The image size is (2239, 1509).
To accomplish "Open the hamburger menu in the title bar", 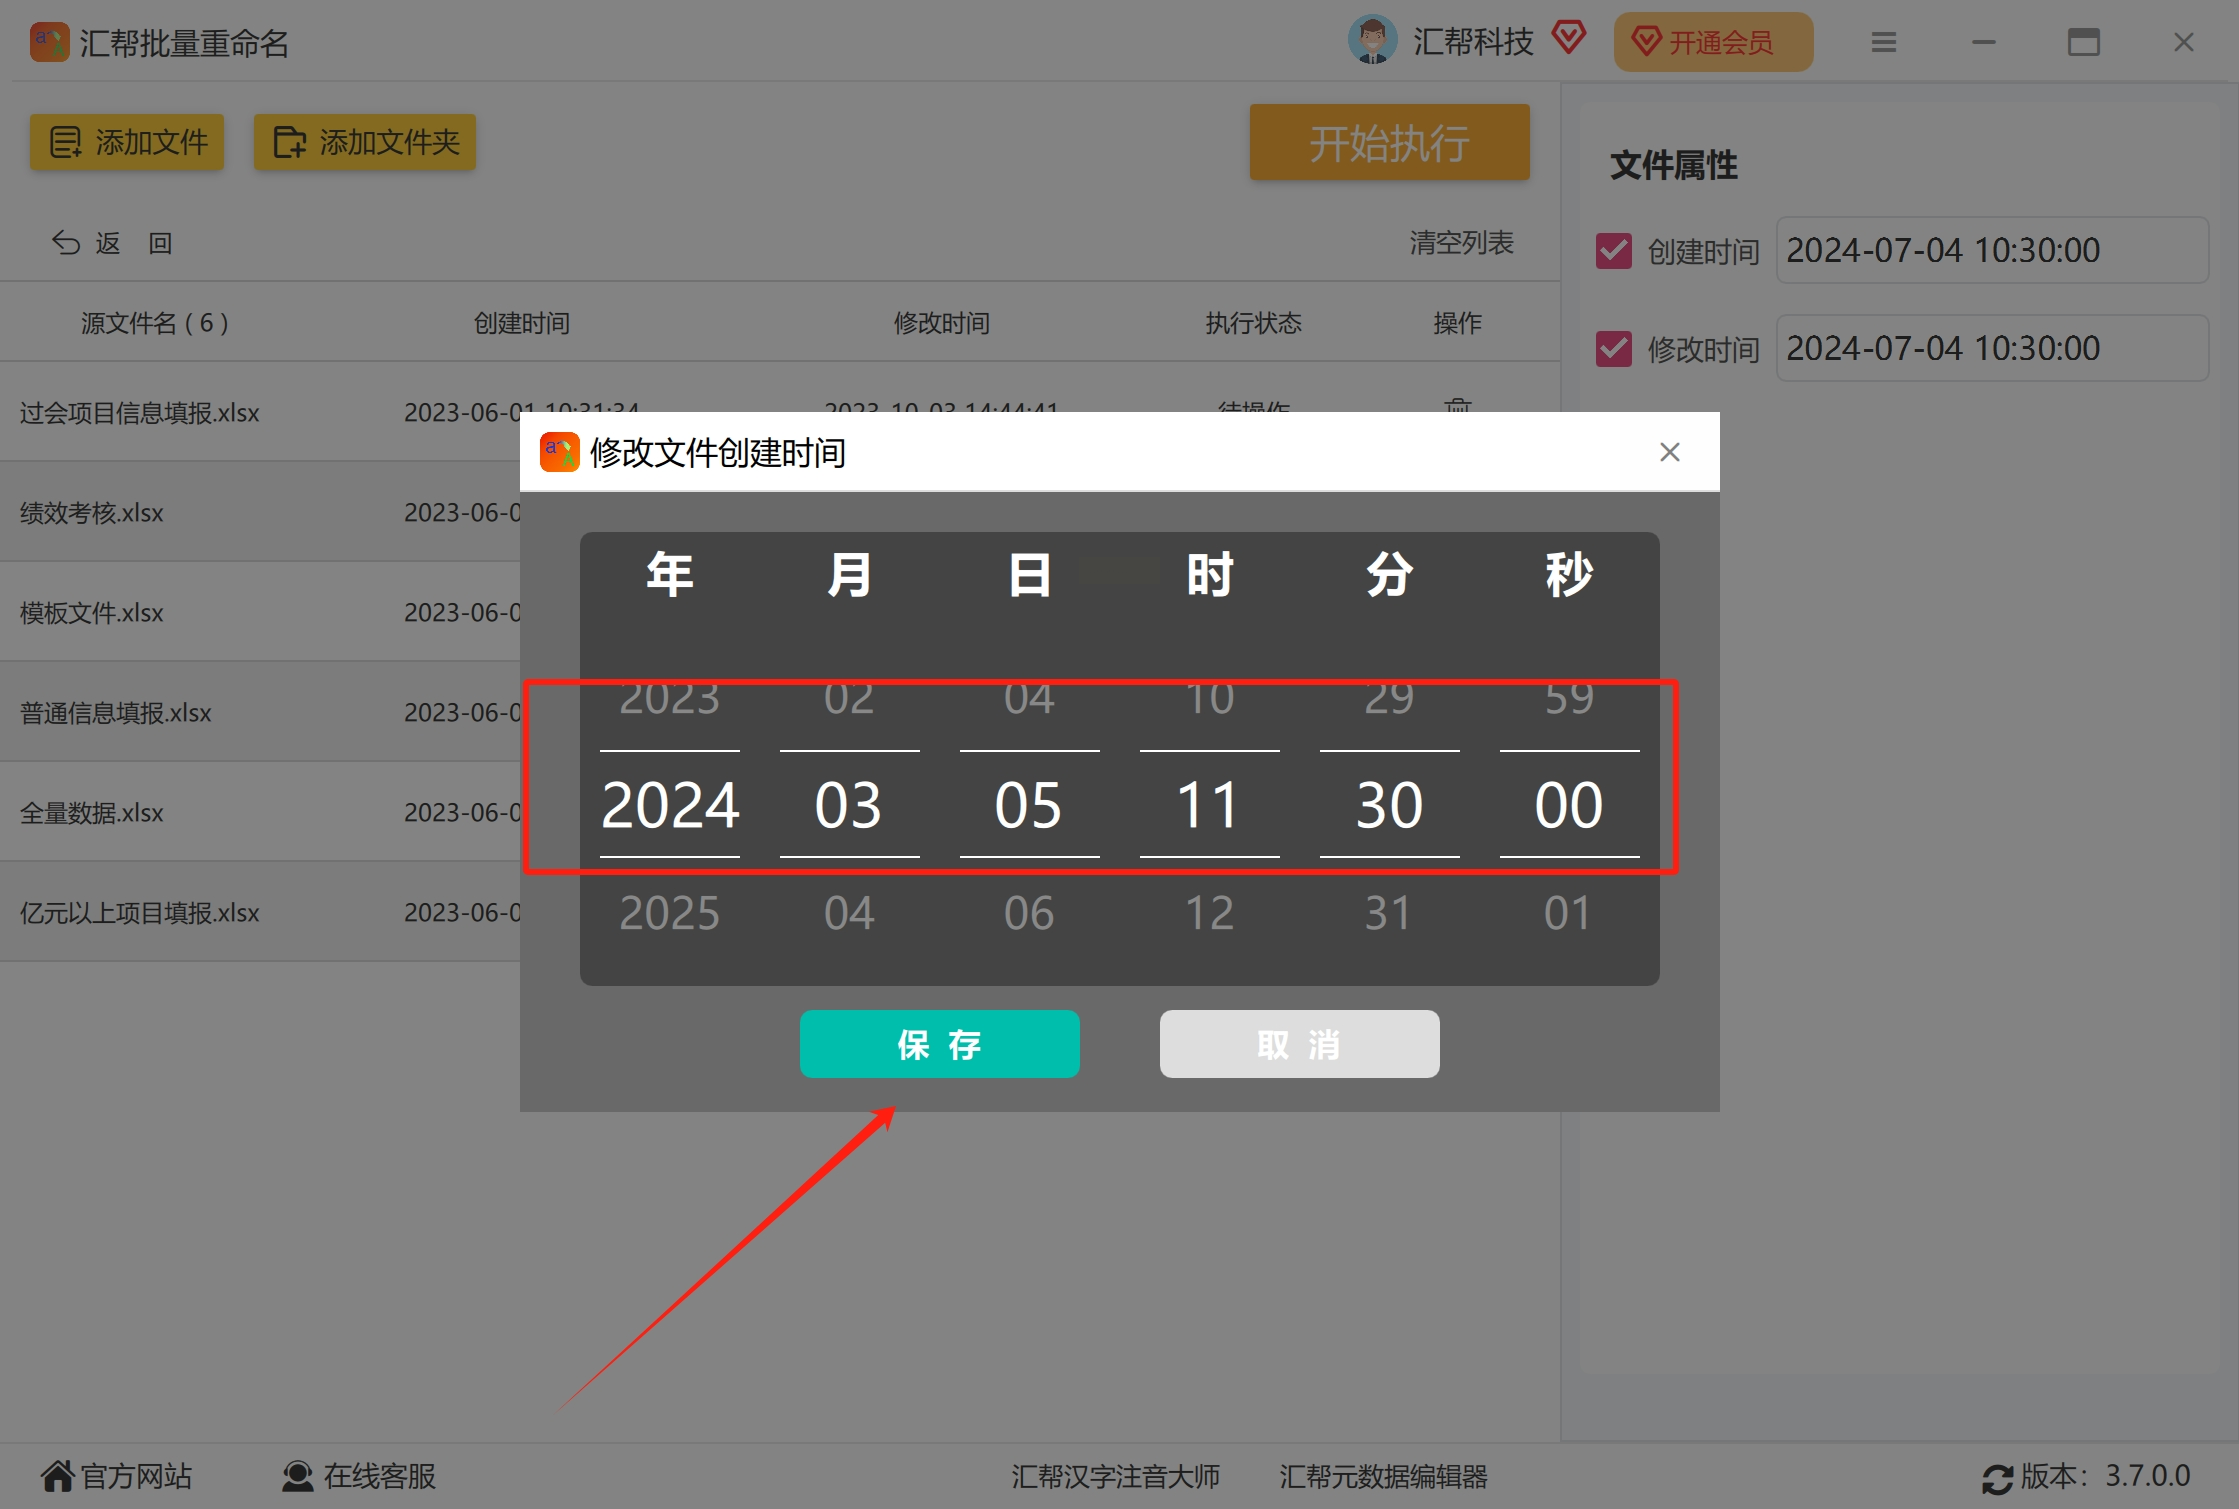I will point(1883,42).
